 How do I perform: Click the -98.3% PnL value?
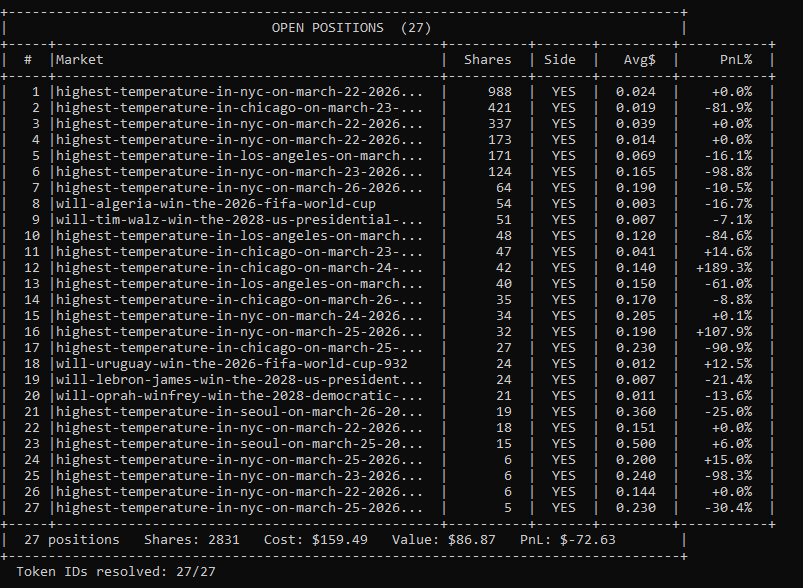coord(728,476)
